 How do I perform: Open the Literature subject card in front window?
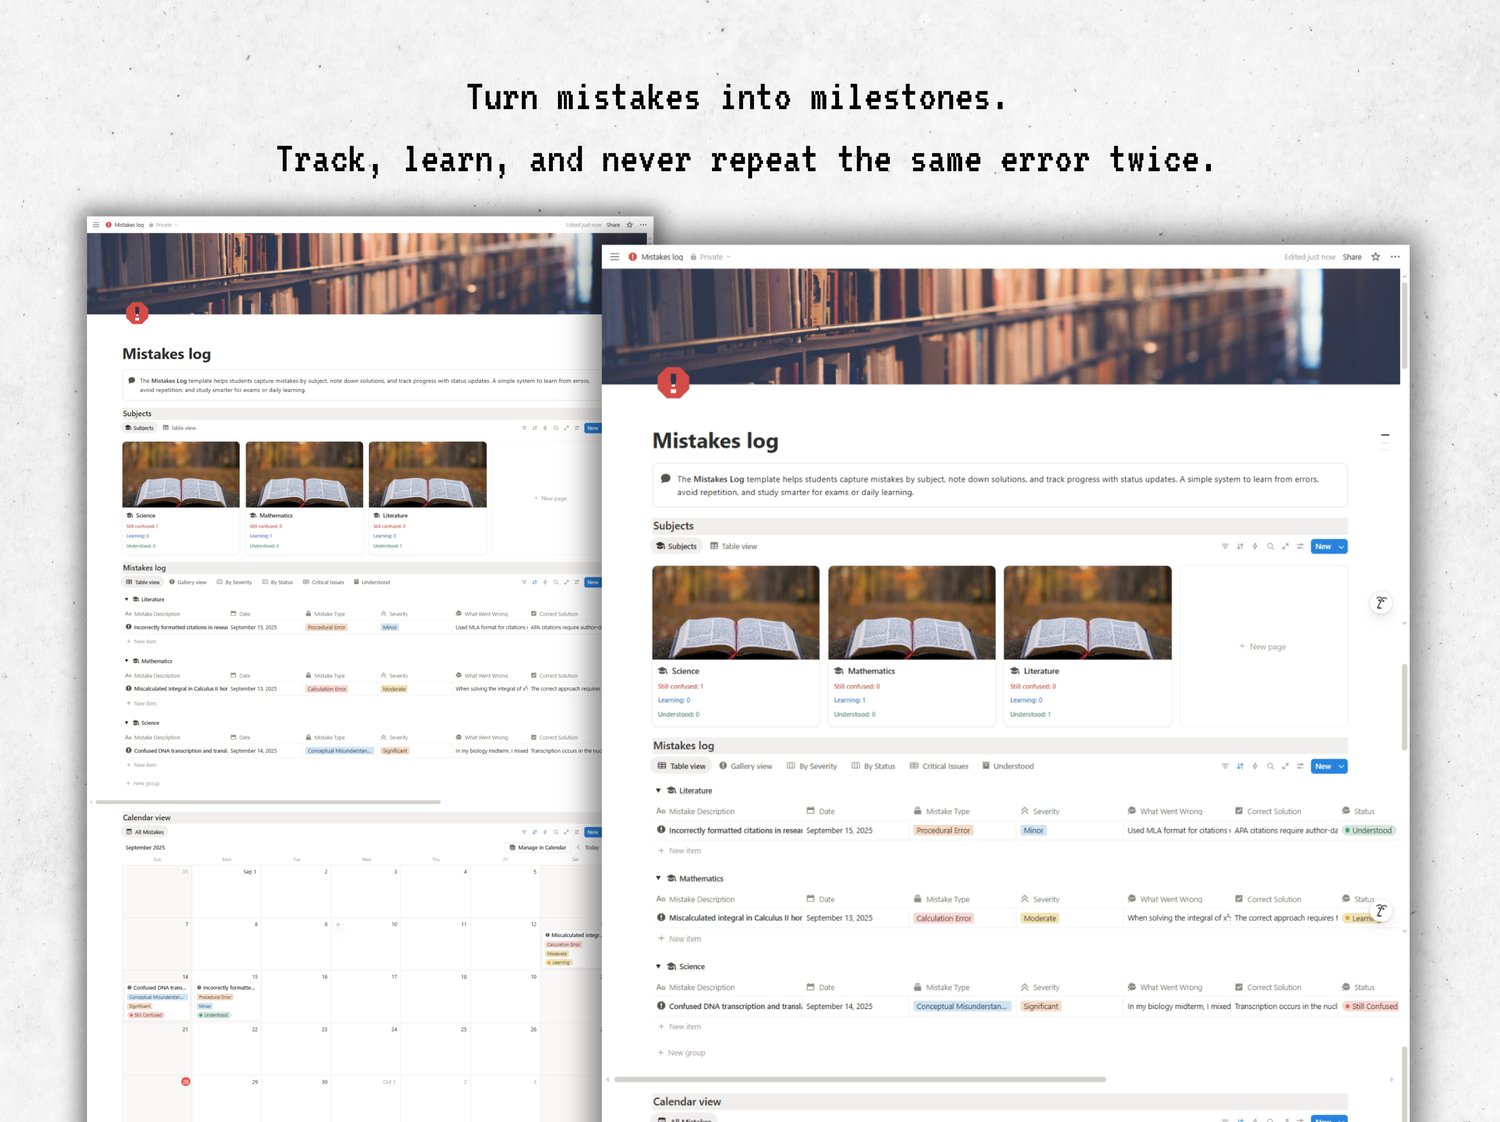pos(1088,645)
